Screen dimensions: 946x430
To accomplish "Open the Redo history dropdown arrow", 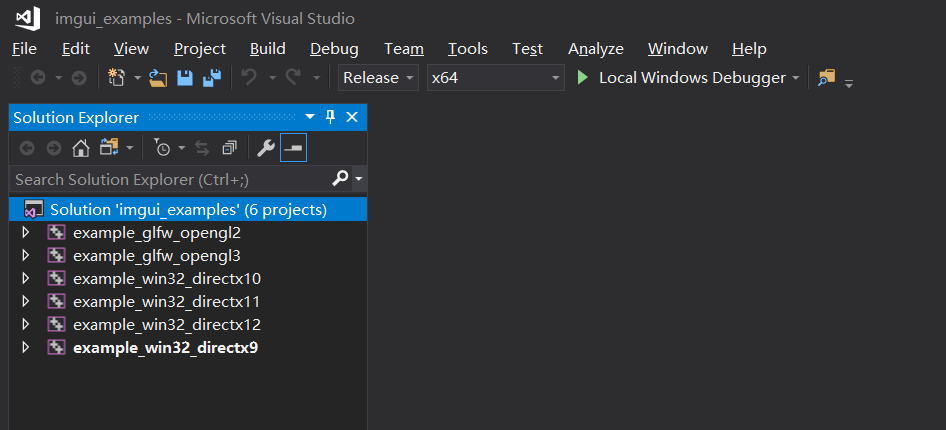I will (x=317, y=78).
